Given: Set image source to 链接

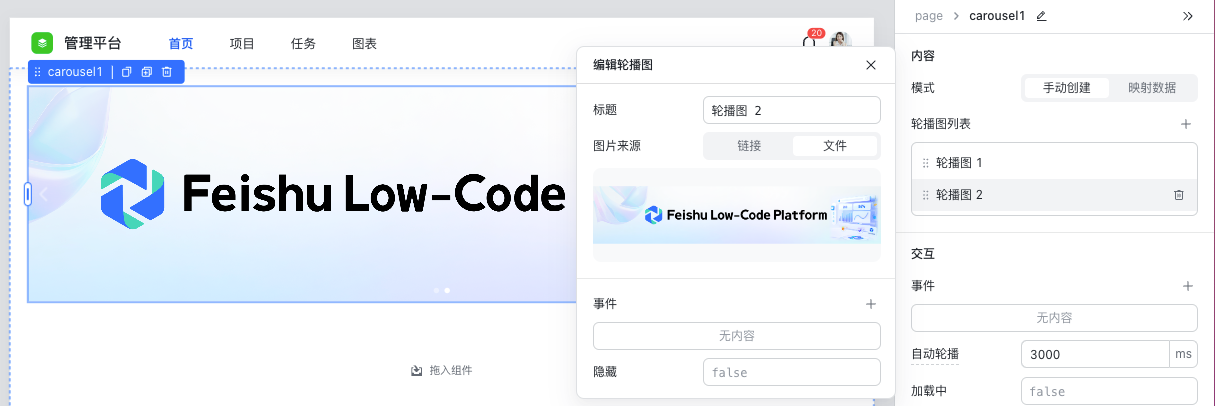Looking at the screenshot, I should [749, 146].
